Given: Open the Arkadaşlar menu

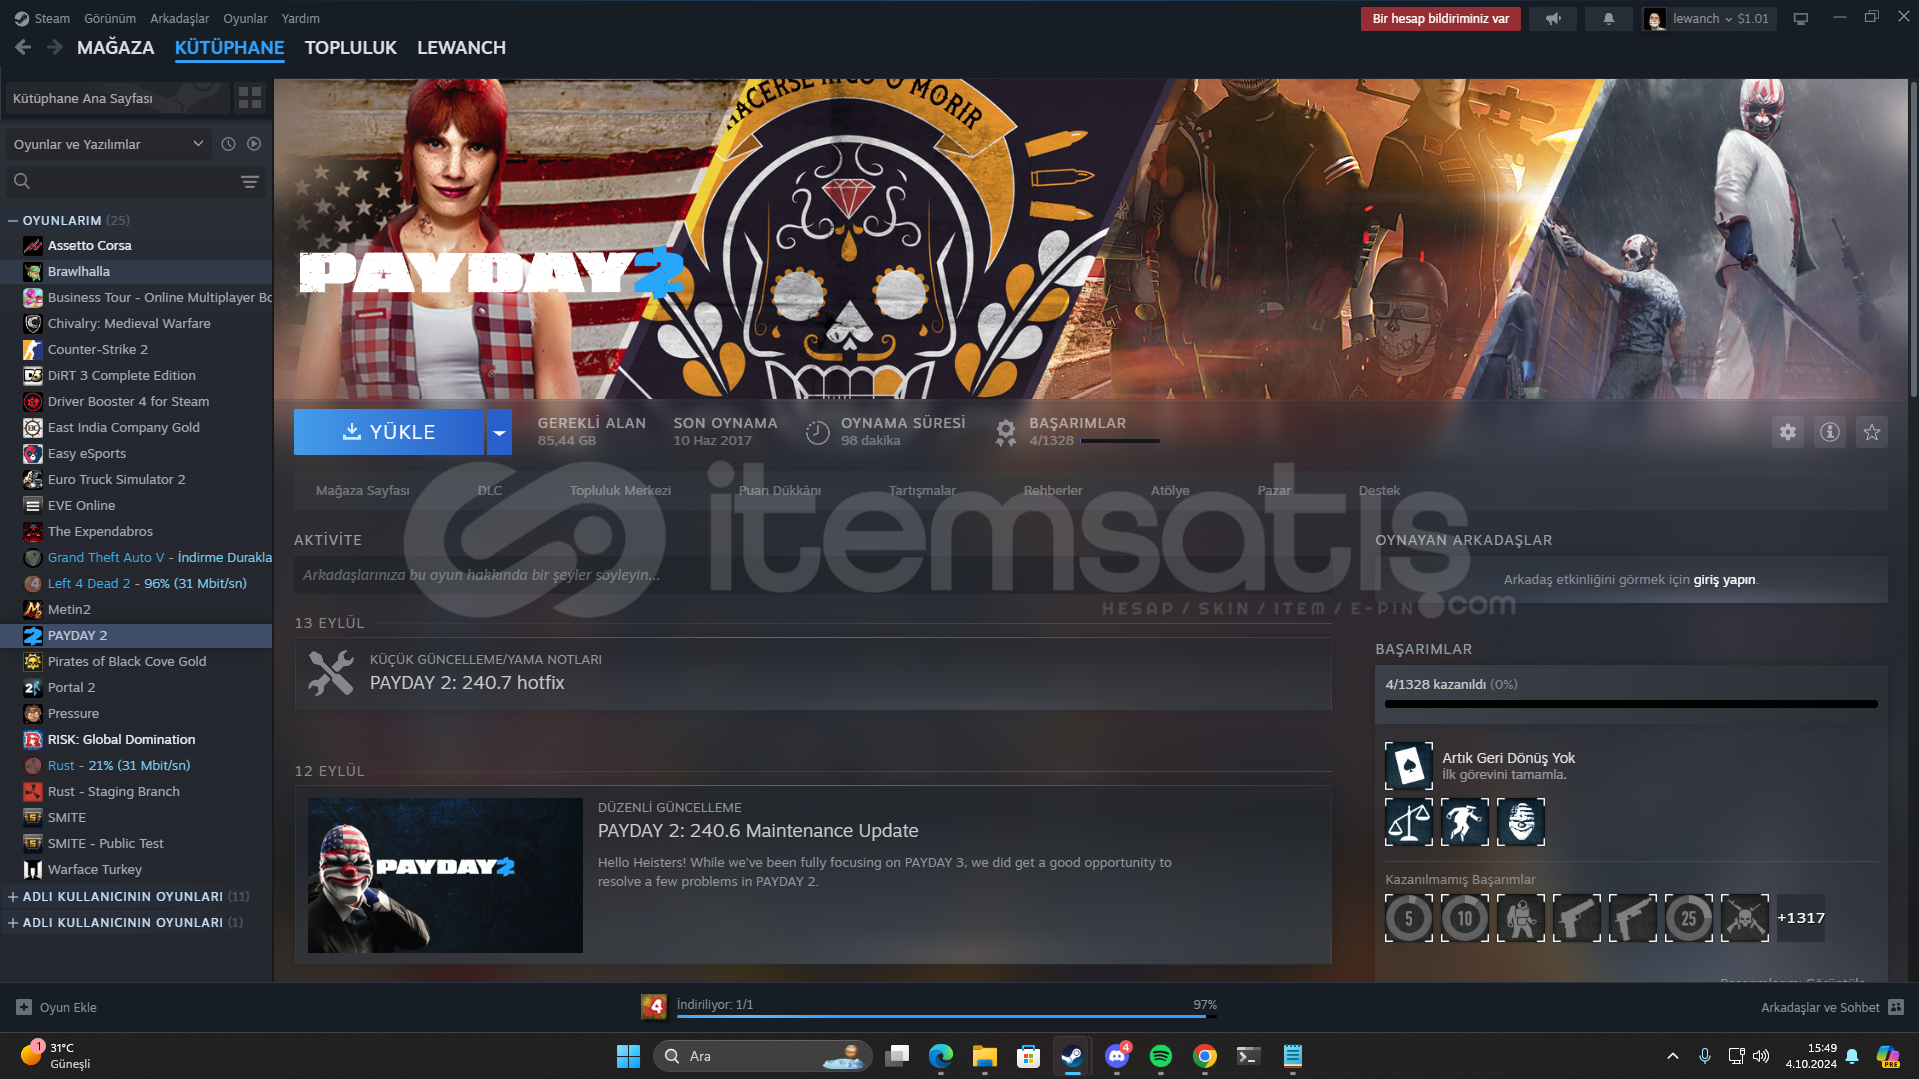Looking at the screenshot, I should pyautogui.click(x=180, y=19).
